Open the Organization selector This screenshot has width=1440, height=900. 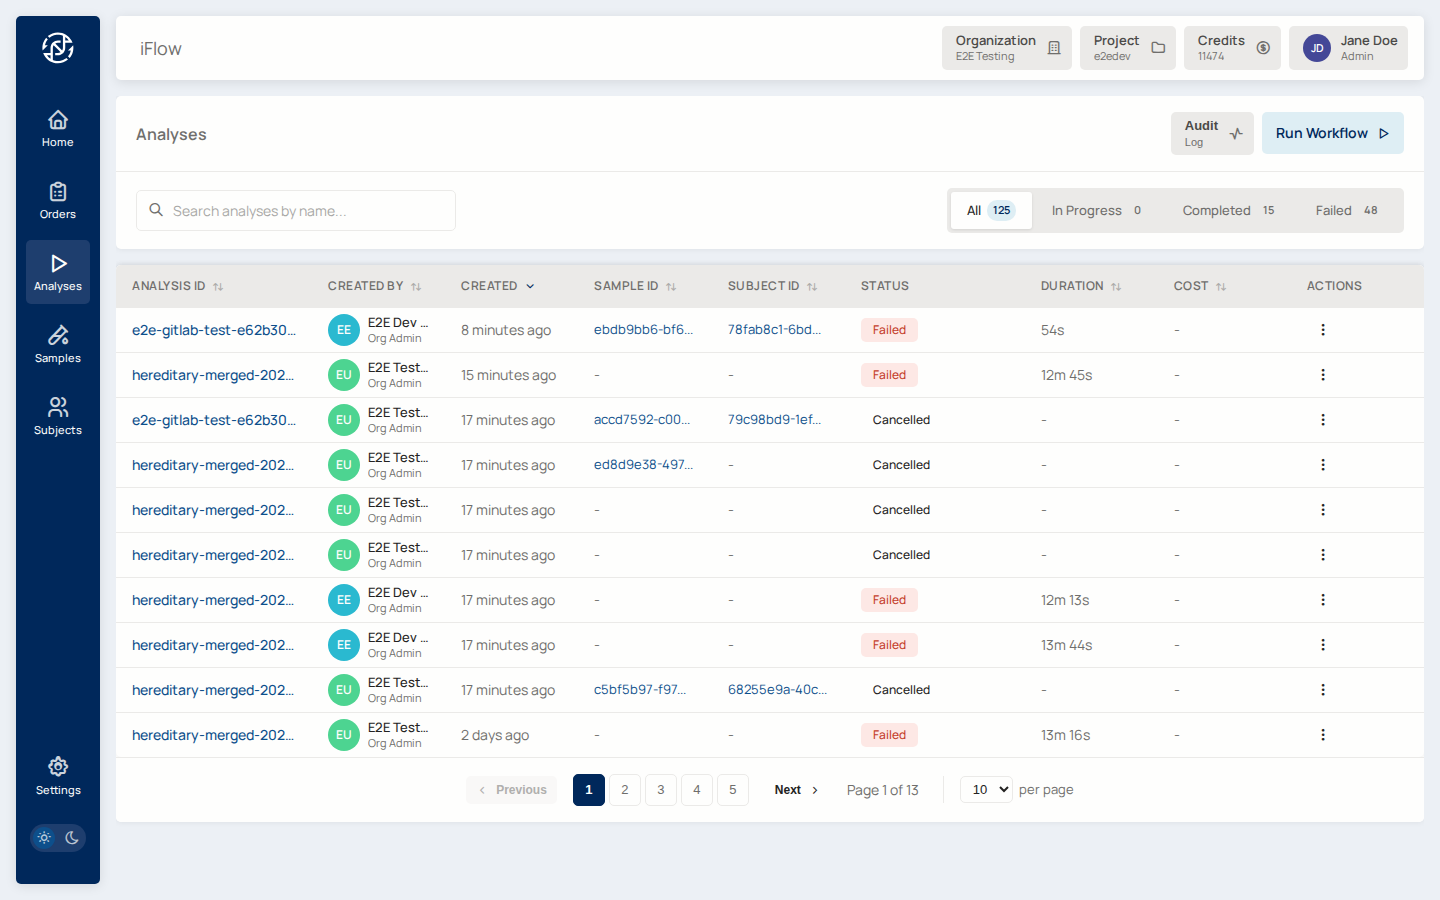pos(1006,48)
